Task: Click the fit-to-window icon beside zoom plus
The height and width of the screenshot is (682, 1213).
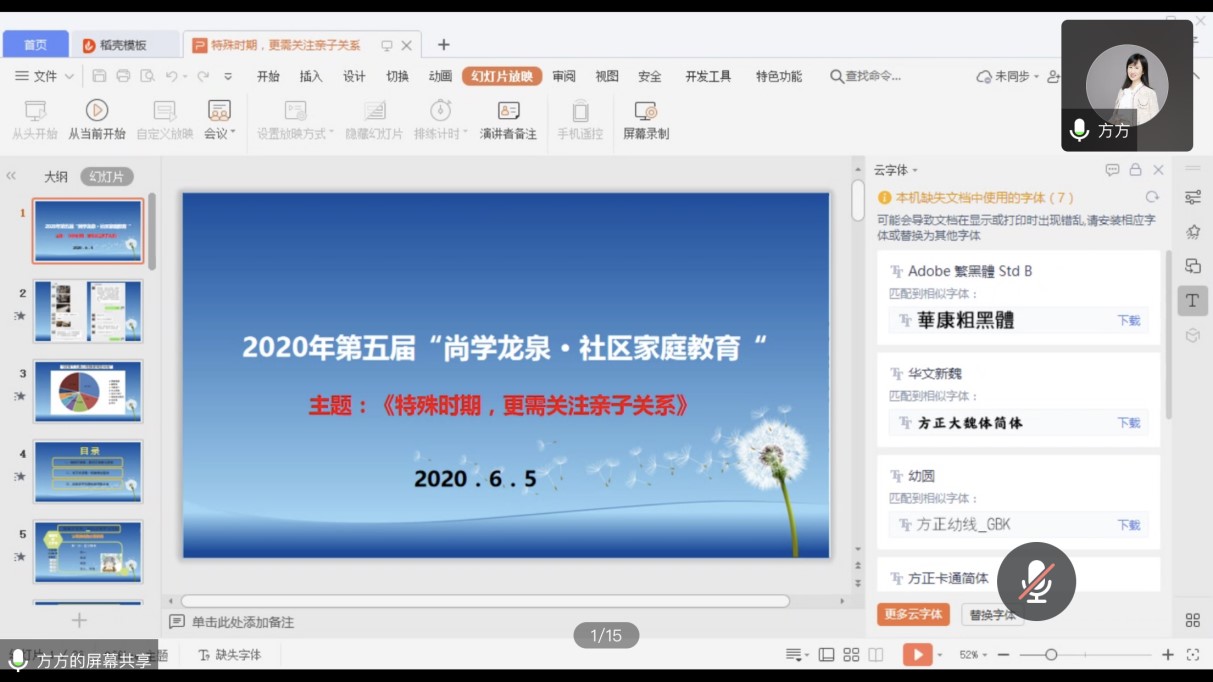Action: pyautogui.click(x=1192, y=655)
